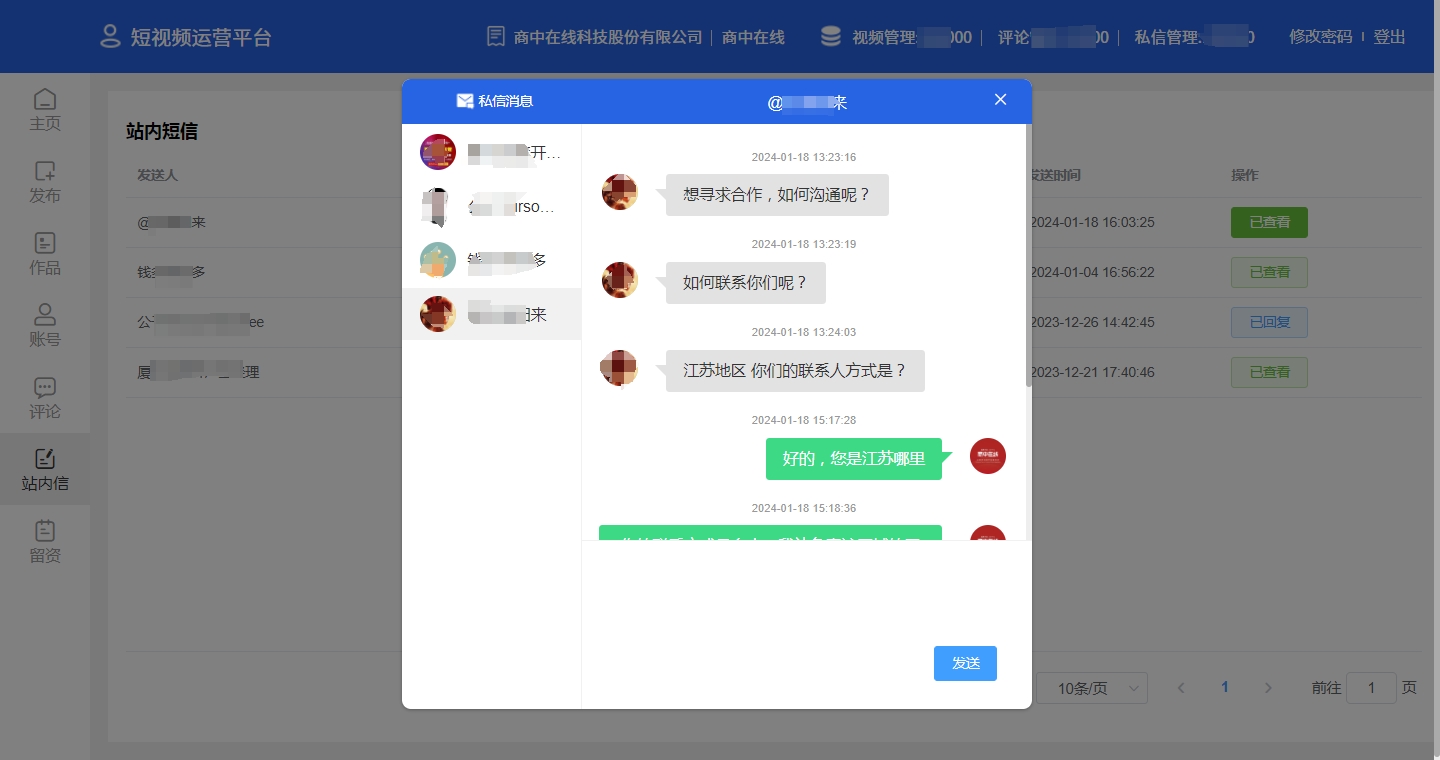Expand the 10条/页 page size dropdown
This screenshot has height=760, width=1440.
point(1091,688)
